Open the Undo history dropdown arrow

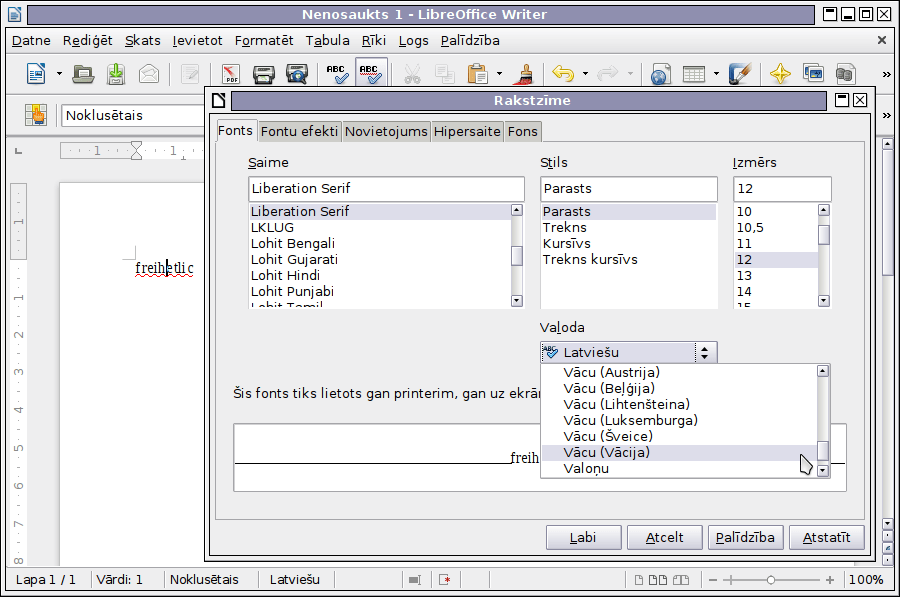(585, 73)
